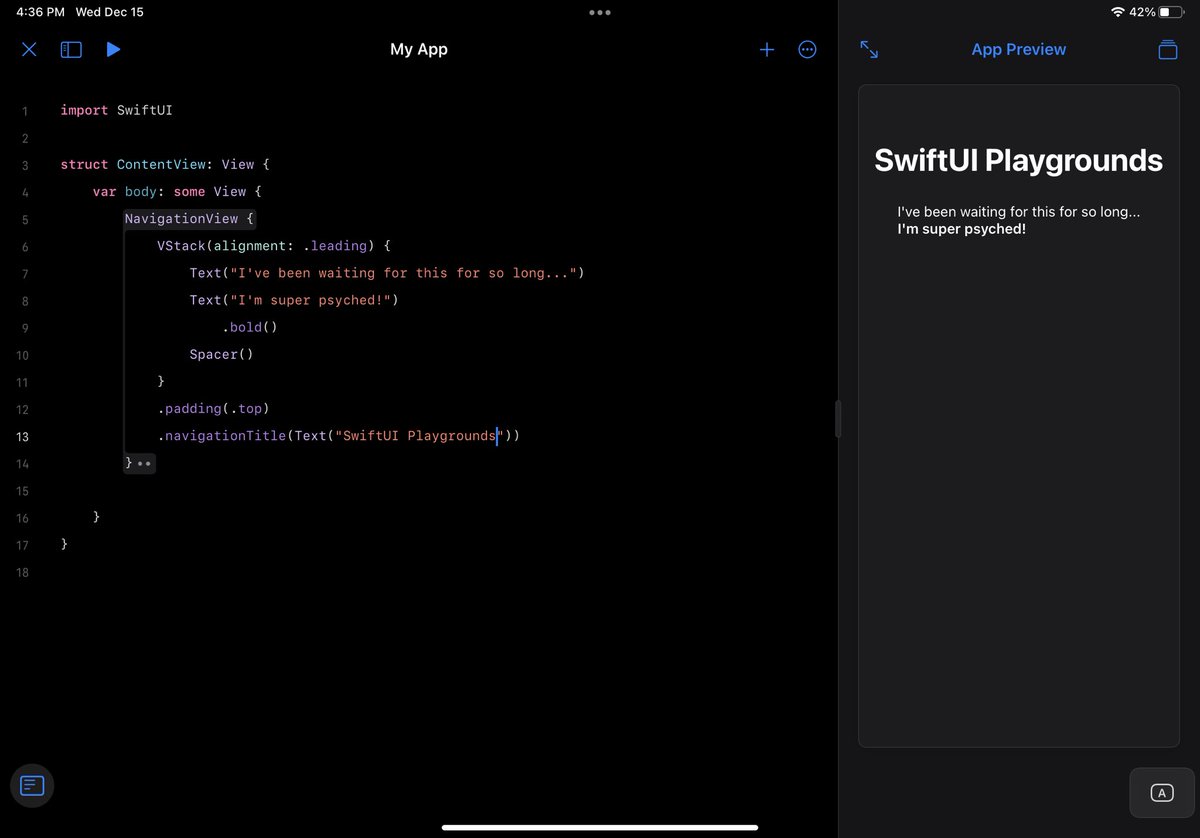Add new code with the plus button
This screenshot has width=1200, height=838.
(766, 49)
